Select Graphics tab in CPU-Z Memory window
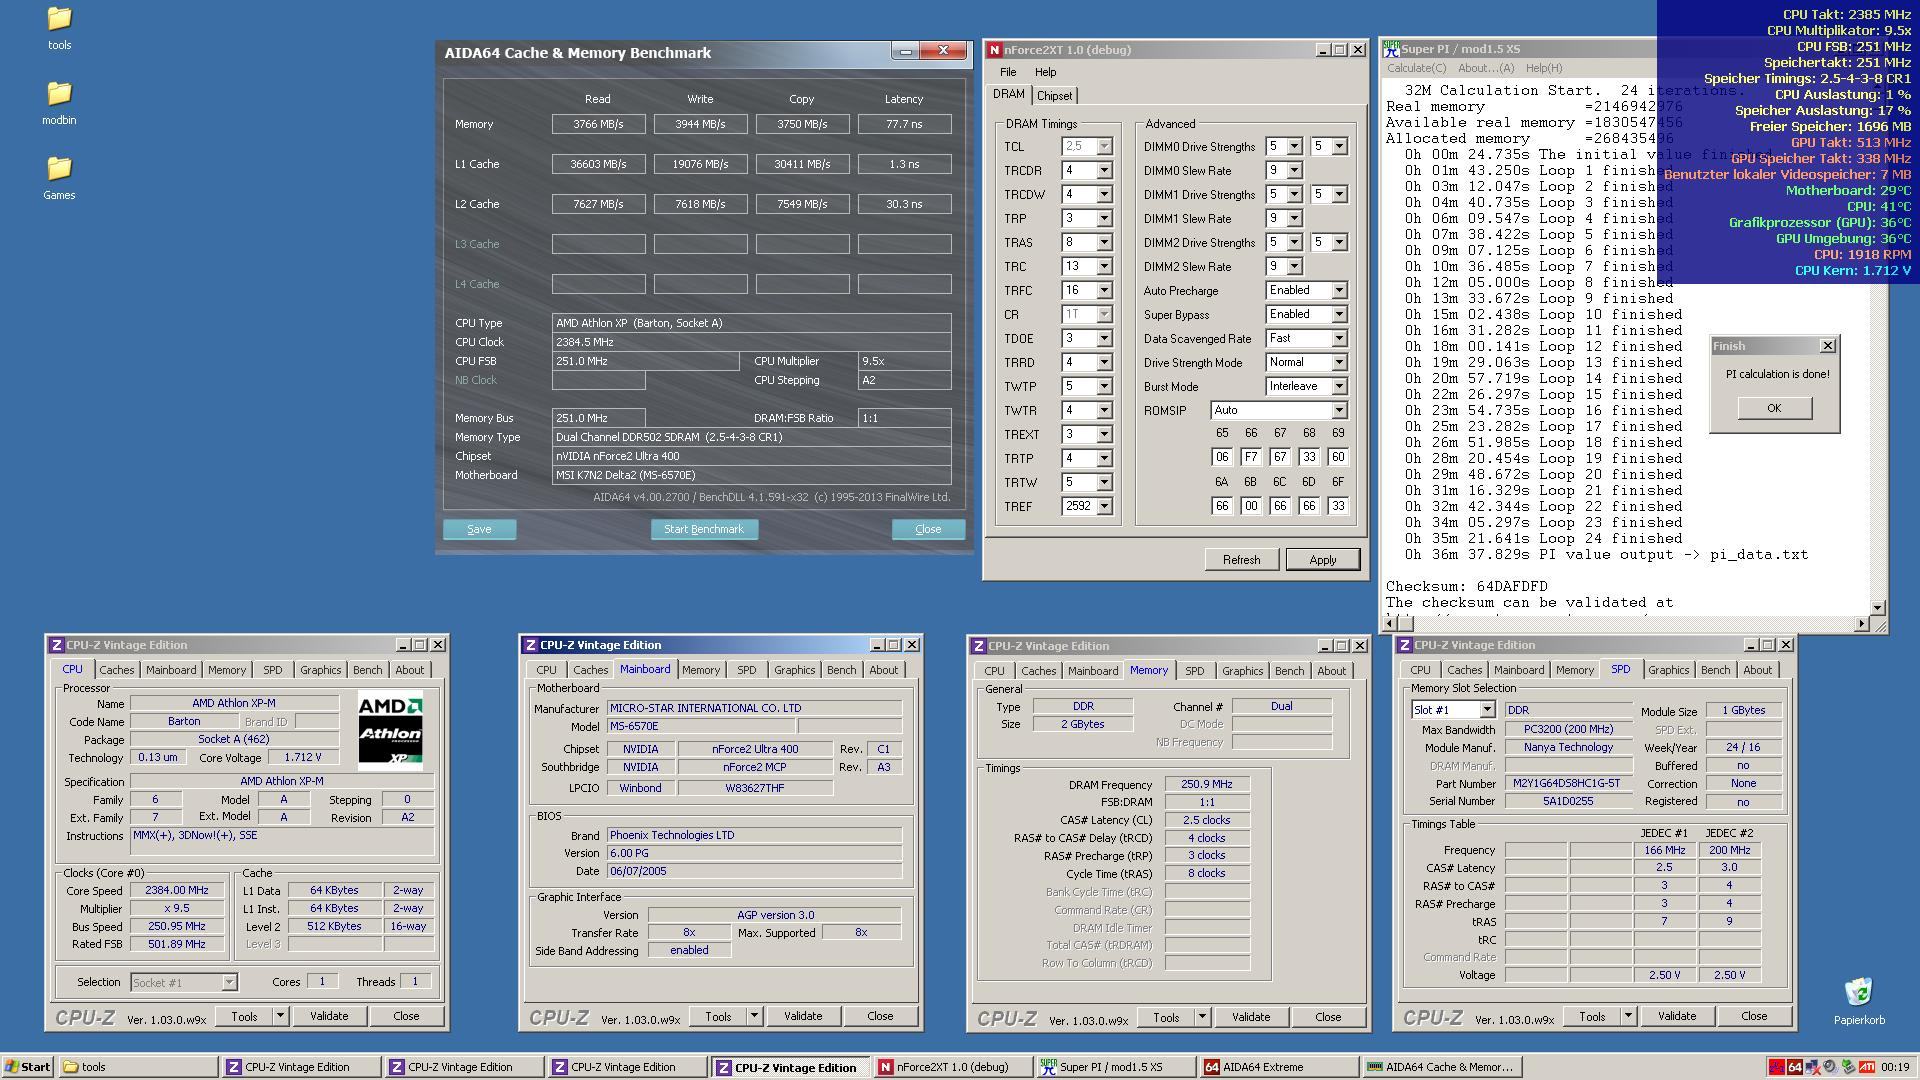The image size is (1920, 1080). coord(1242,671)
